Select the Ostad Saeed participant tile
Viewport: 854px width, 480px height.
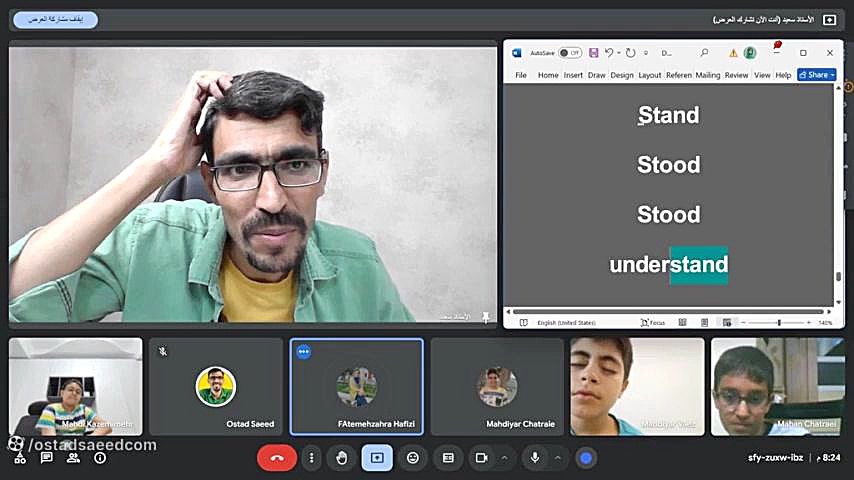pyautogui.click(x=216, y=386)
